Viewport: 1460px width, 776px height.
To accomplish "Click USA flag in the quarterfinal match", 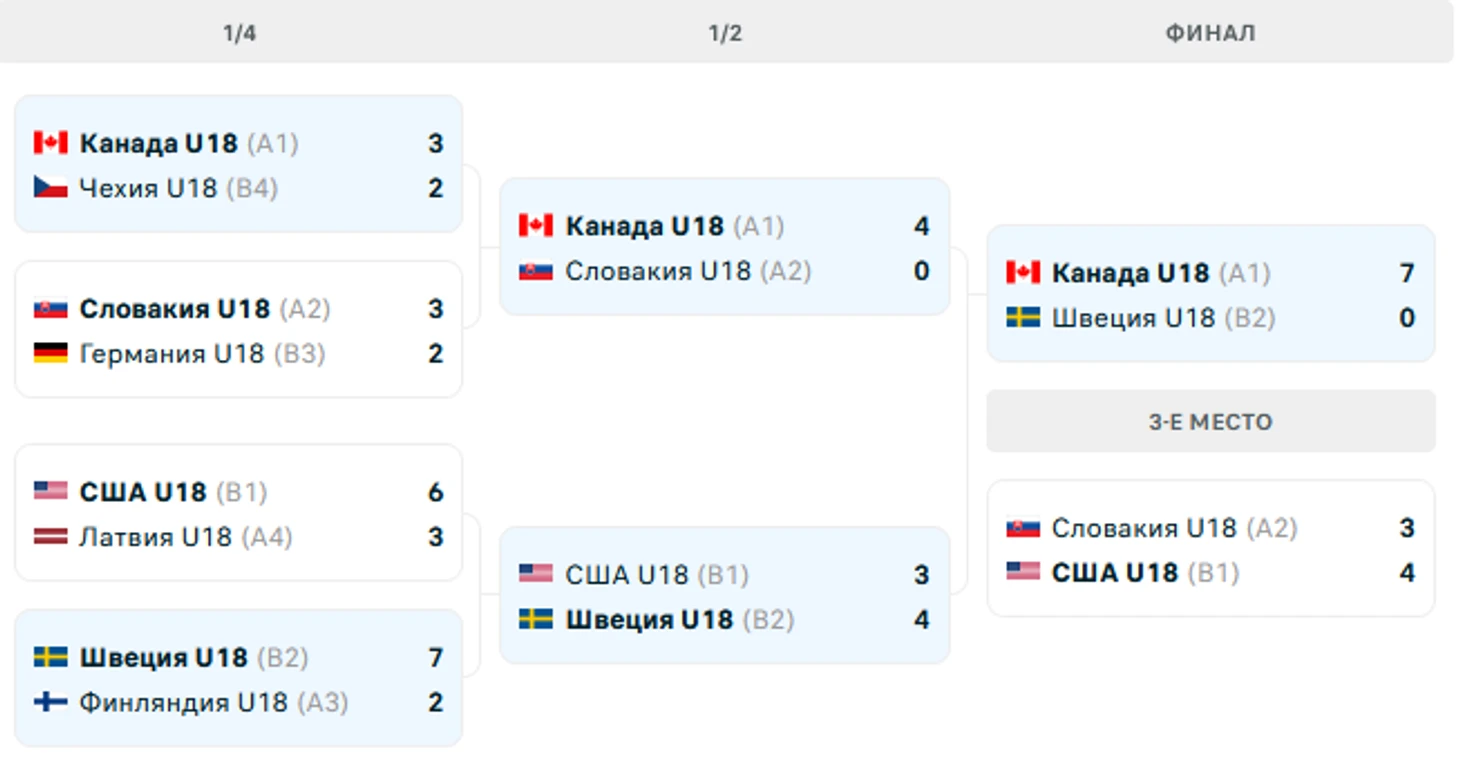I will click(x=50, y=491).
